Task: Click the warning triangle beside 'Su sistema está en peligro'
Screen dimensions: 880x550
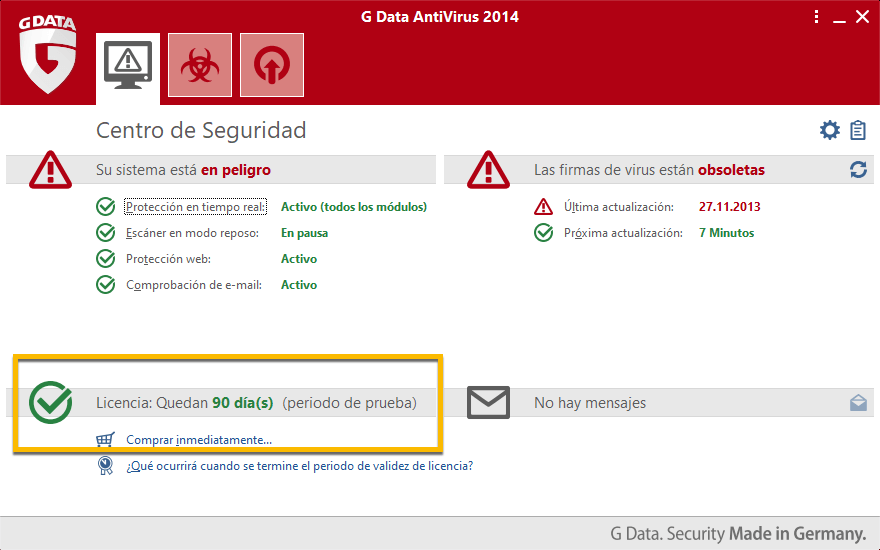Action: 51,169
